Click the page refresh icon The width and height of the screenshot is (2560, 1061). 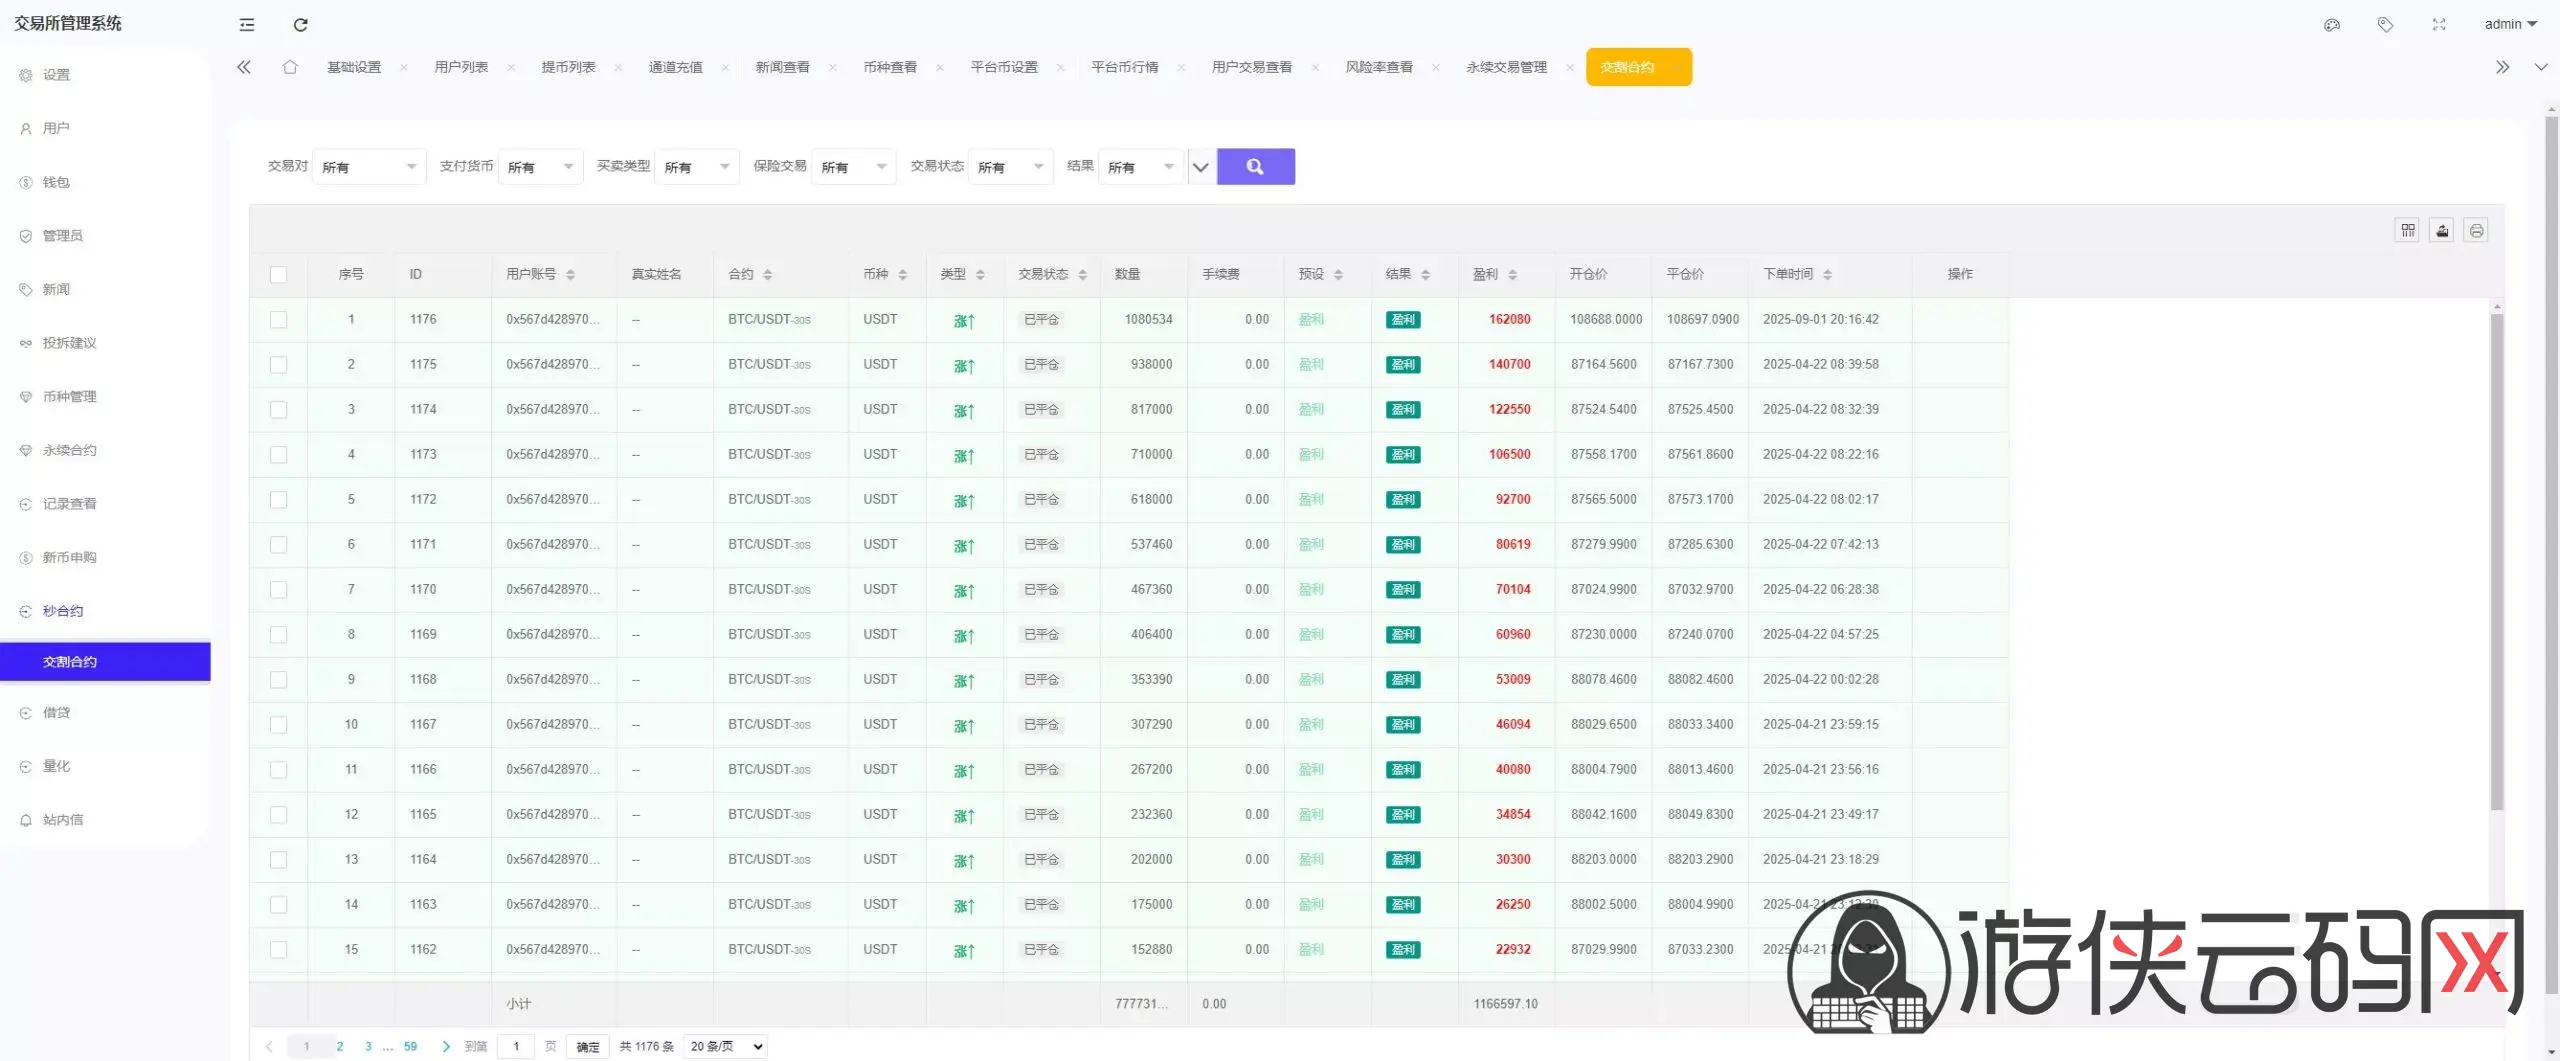pos(300,25)
